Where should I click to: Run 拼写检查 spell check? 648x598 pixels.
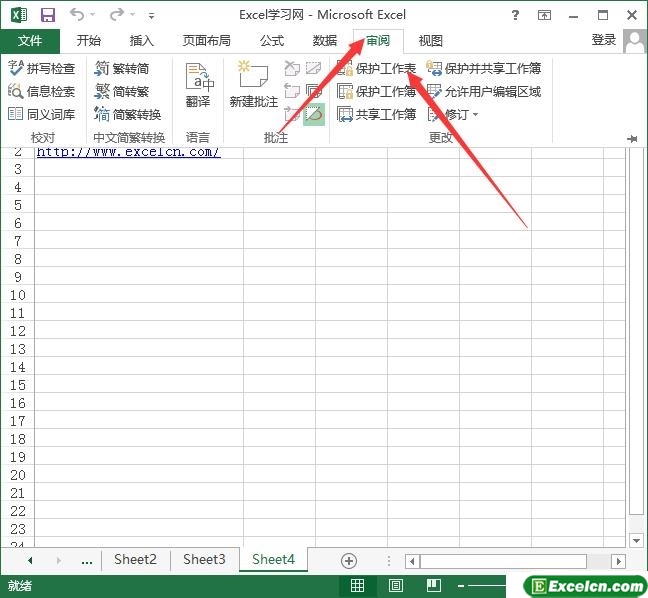tap(41, 68)
